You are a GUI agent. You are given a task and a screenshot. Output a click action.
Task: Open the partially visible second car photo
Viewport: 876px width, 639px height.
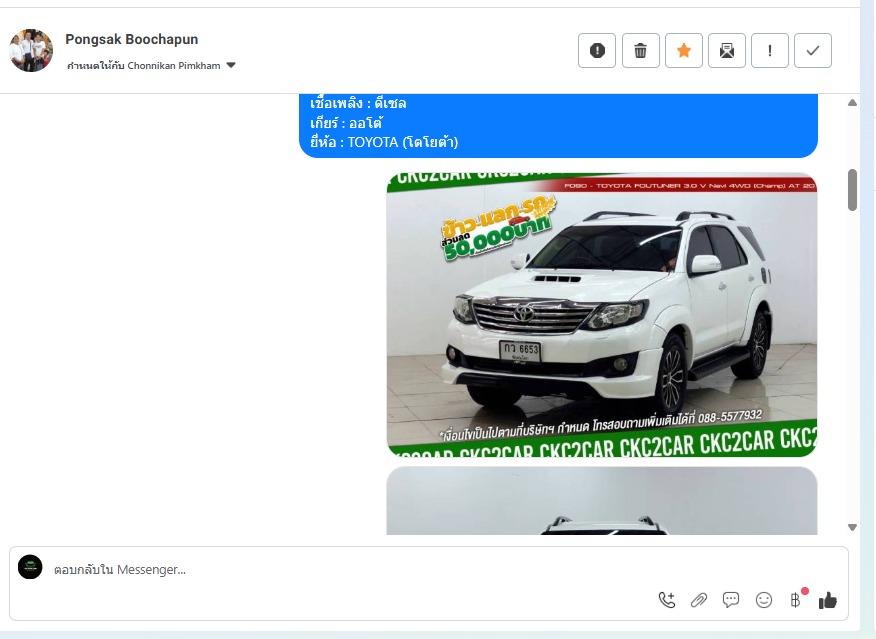(x=602, y=500)
